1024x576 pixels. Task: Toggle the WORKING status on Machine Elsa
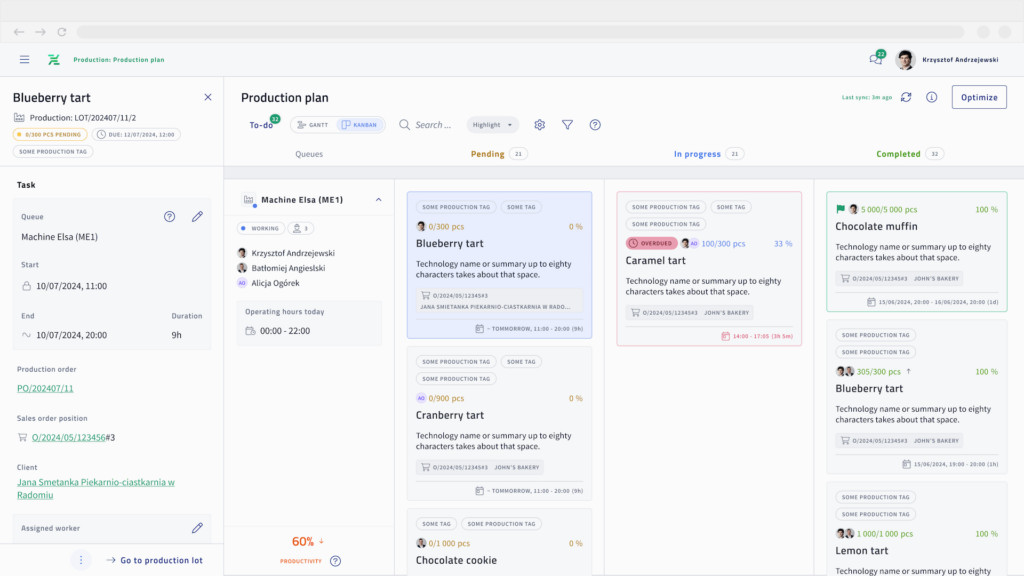[261, 228]
